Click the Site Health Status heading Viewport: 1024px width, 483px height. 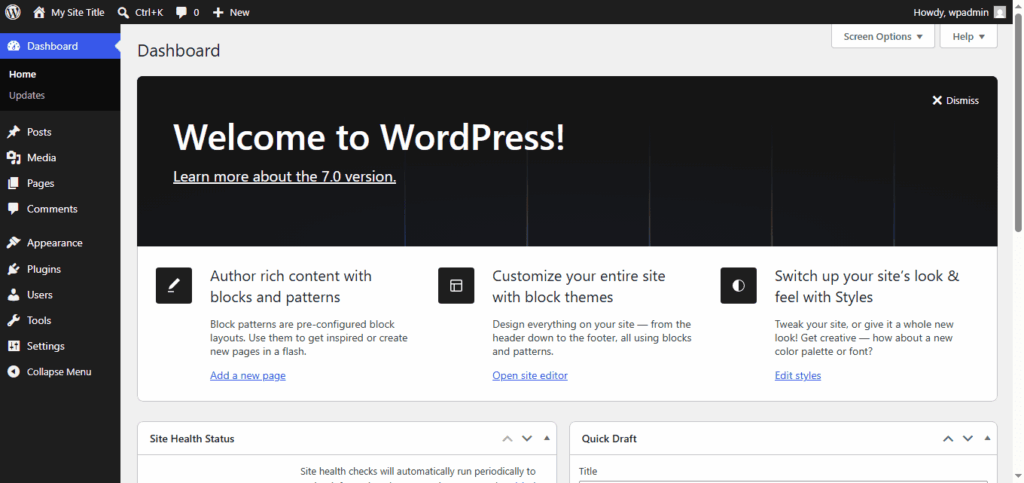[192, 439]
